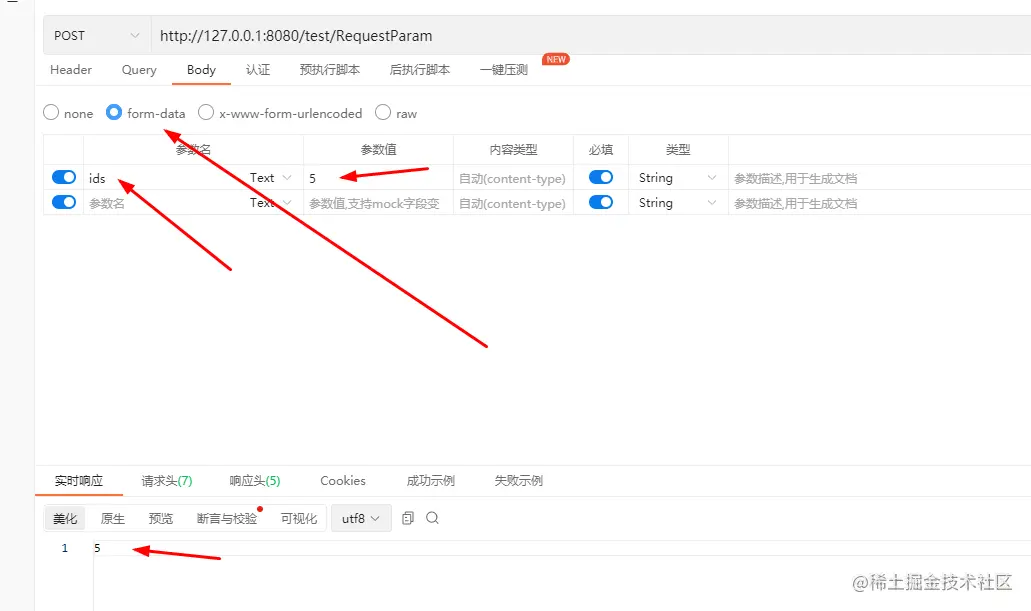The width and height of the screenshot is (1031, 611).
Task: Click the description field for ids row
Action: 879,178
